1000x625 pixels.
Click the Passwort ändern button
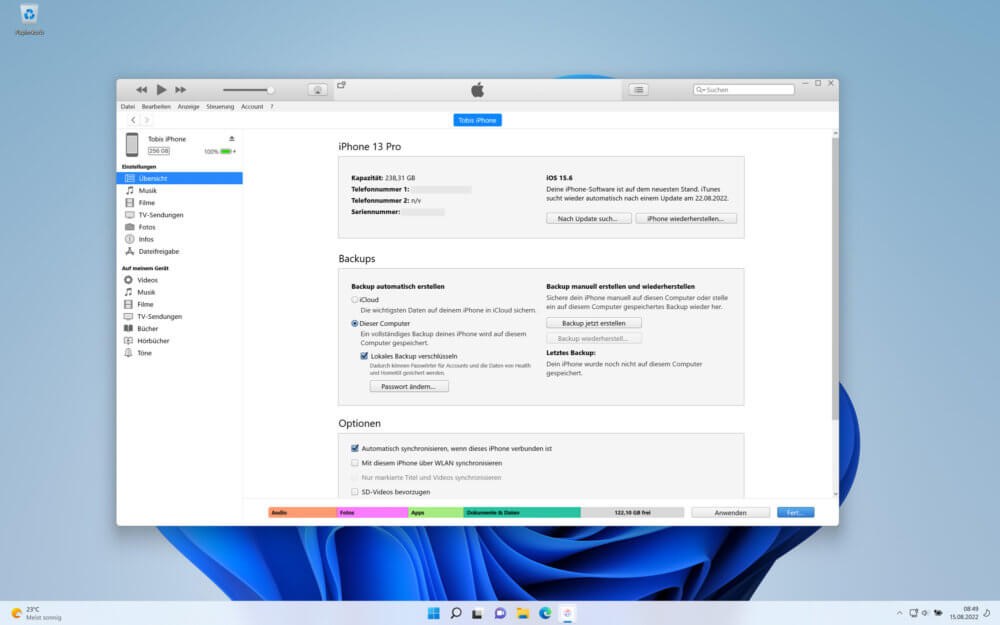tap(409, 386)
